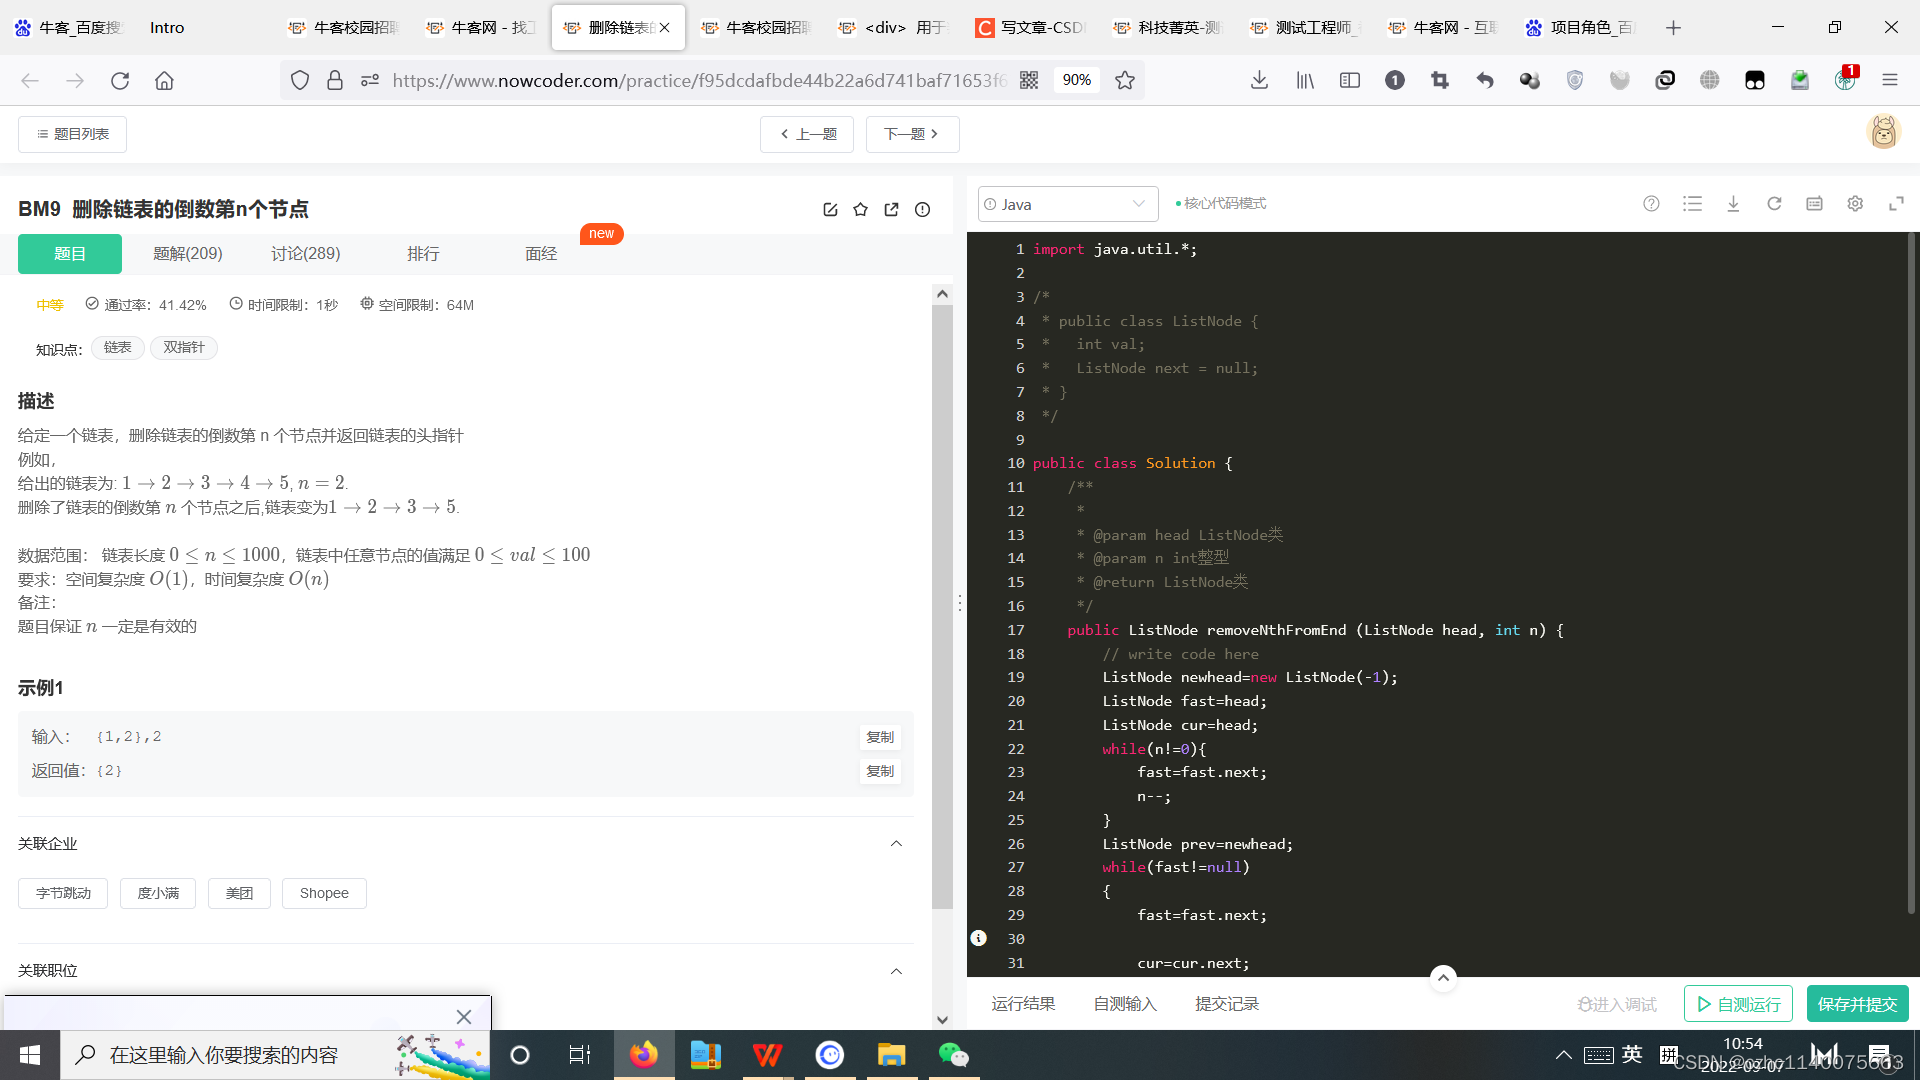The height and width of the screenshot is (1080, 1920).
Task: Open Firefox from the taskbar
Action: 643,1055
